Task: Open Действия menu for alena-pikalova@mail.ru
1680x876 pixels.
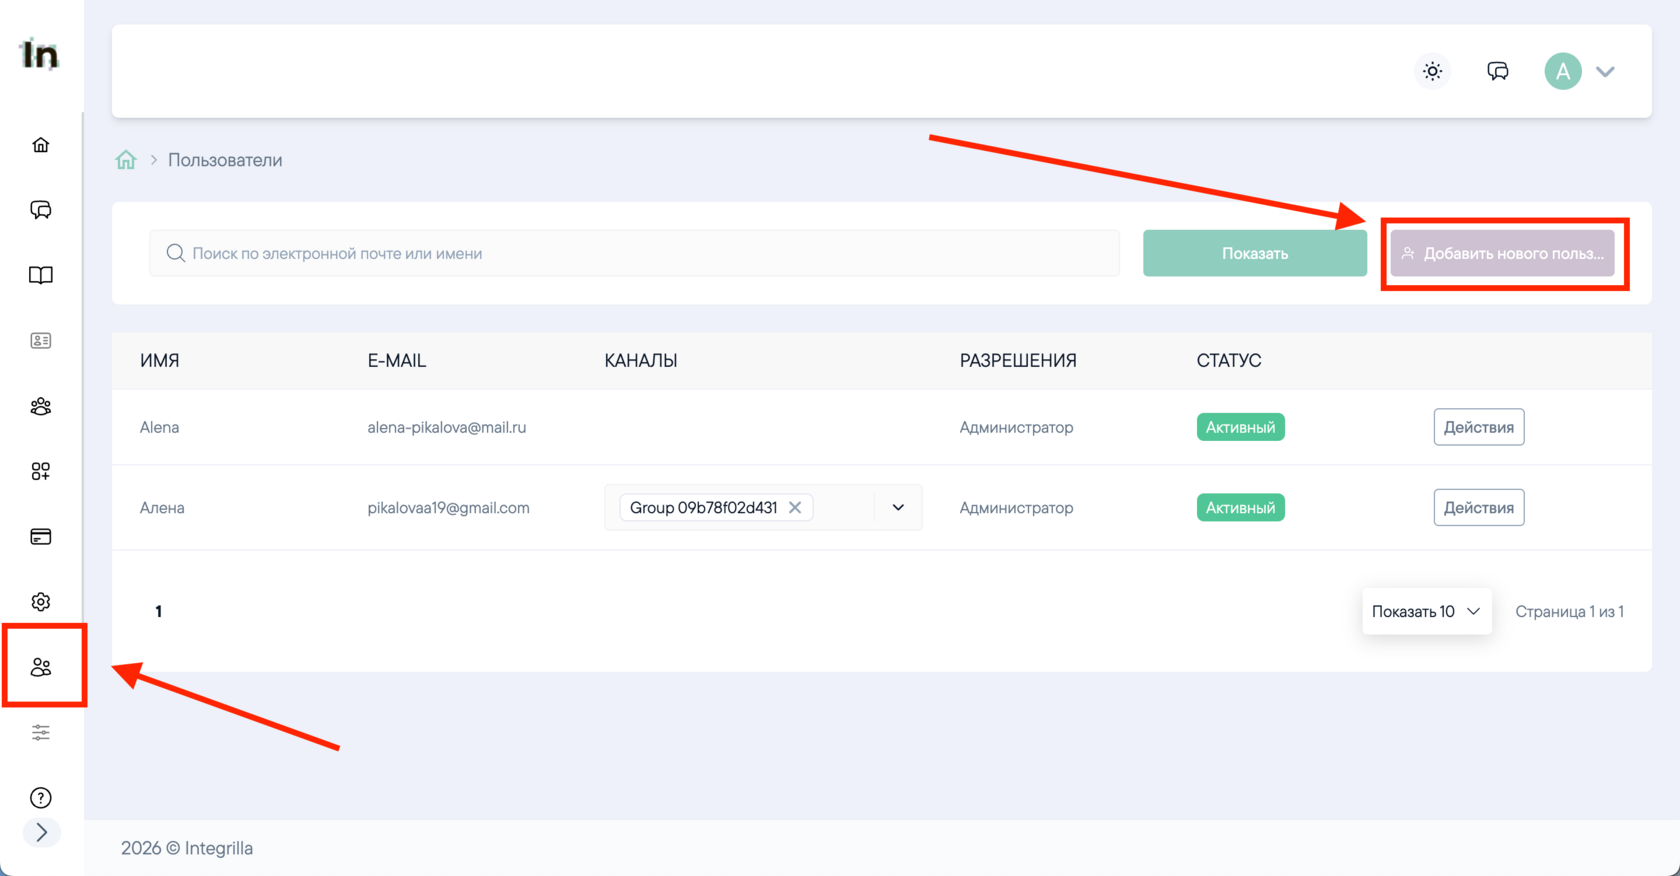Action: pos(1478,427)
